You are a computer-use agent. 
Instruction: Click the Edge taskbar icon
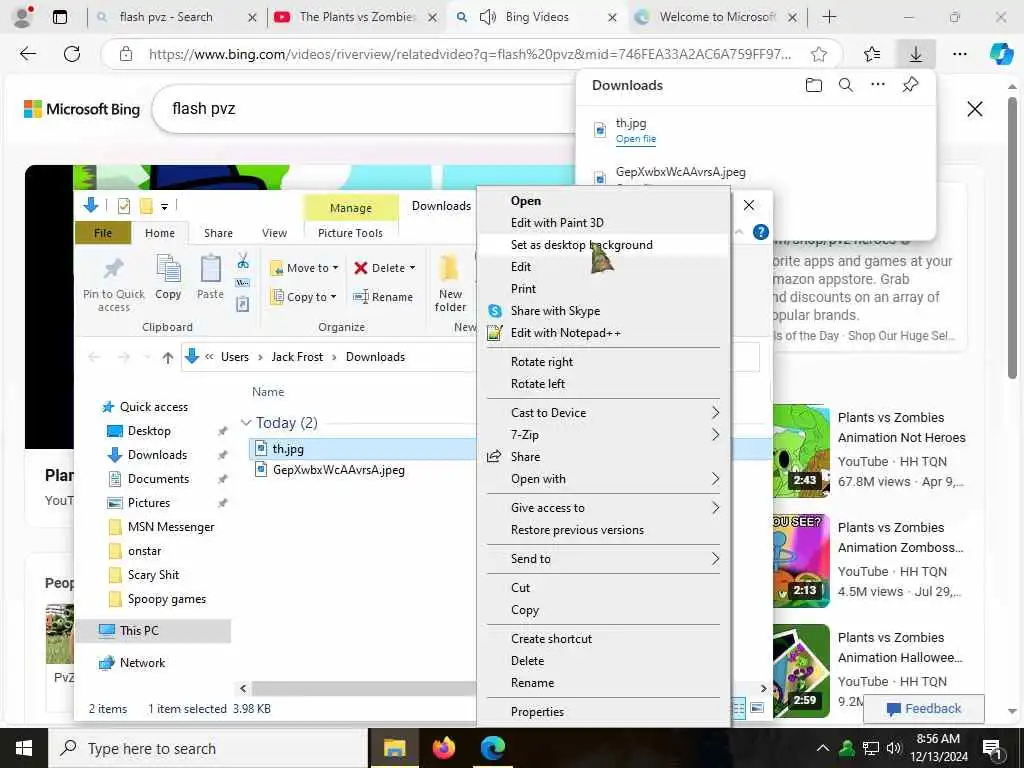(x=492, y=748)
